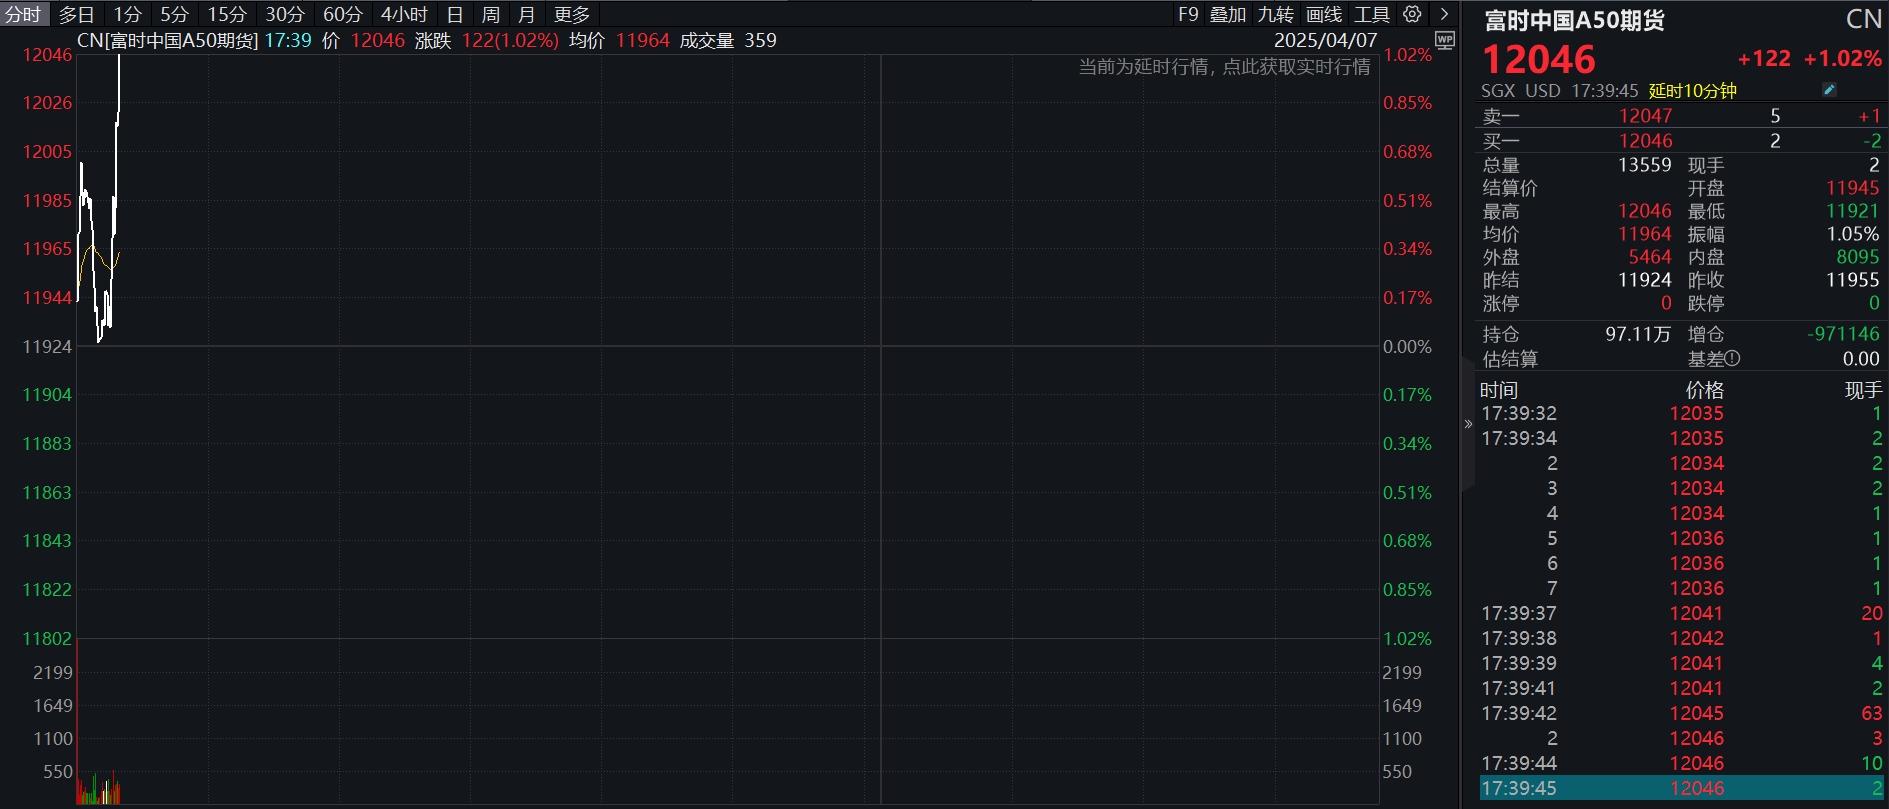This screenshot has width=1889, height=809.
Task: Click the 昨收 value 11955
Action: (x=1853, y=280)
